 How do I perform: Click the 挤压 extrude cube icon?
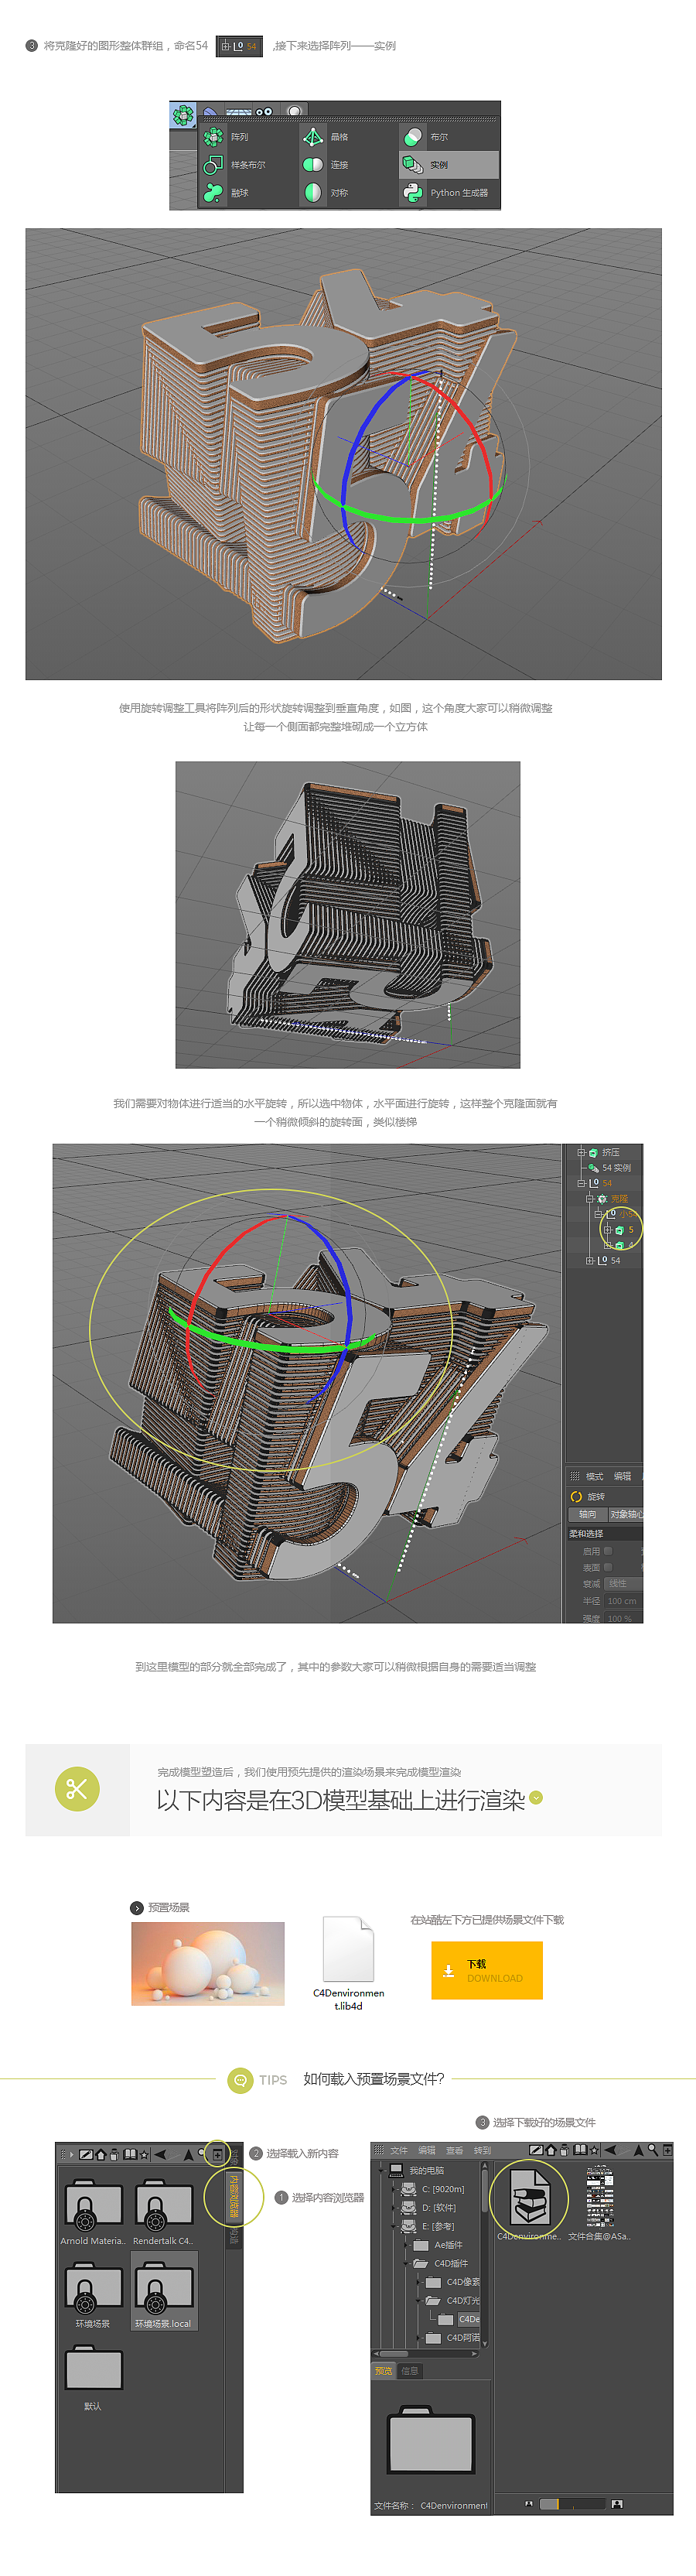(593, 1152)
